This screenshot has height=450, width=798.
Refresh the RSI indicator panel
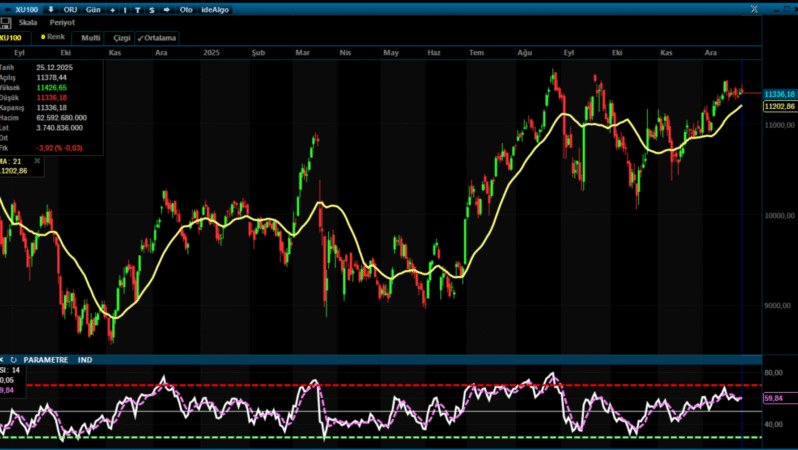[13, 359]
